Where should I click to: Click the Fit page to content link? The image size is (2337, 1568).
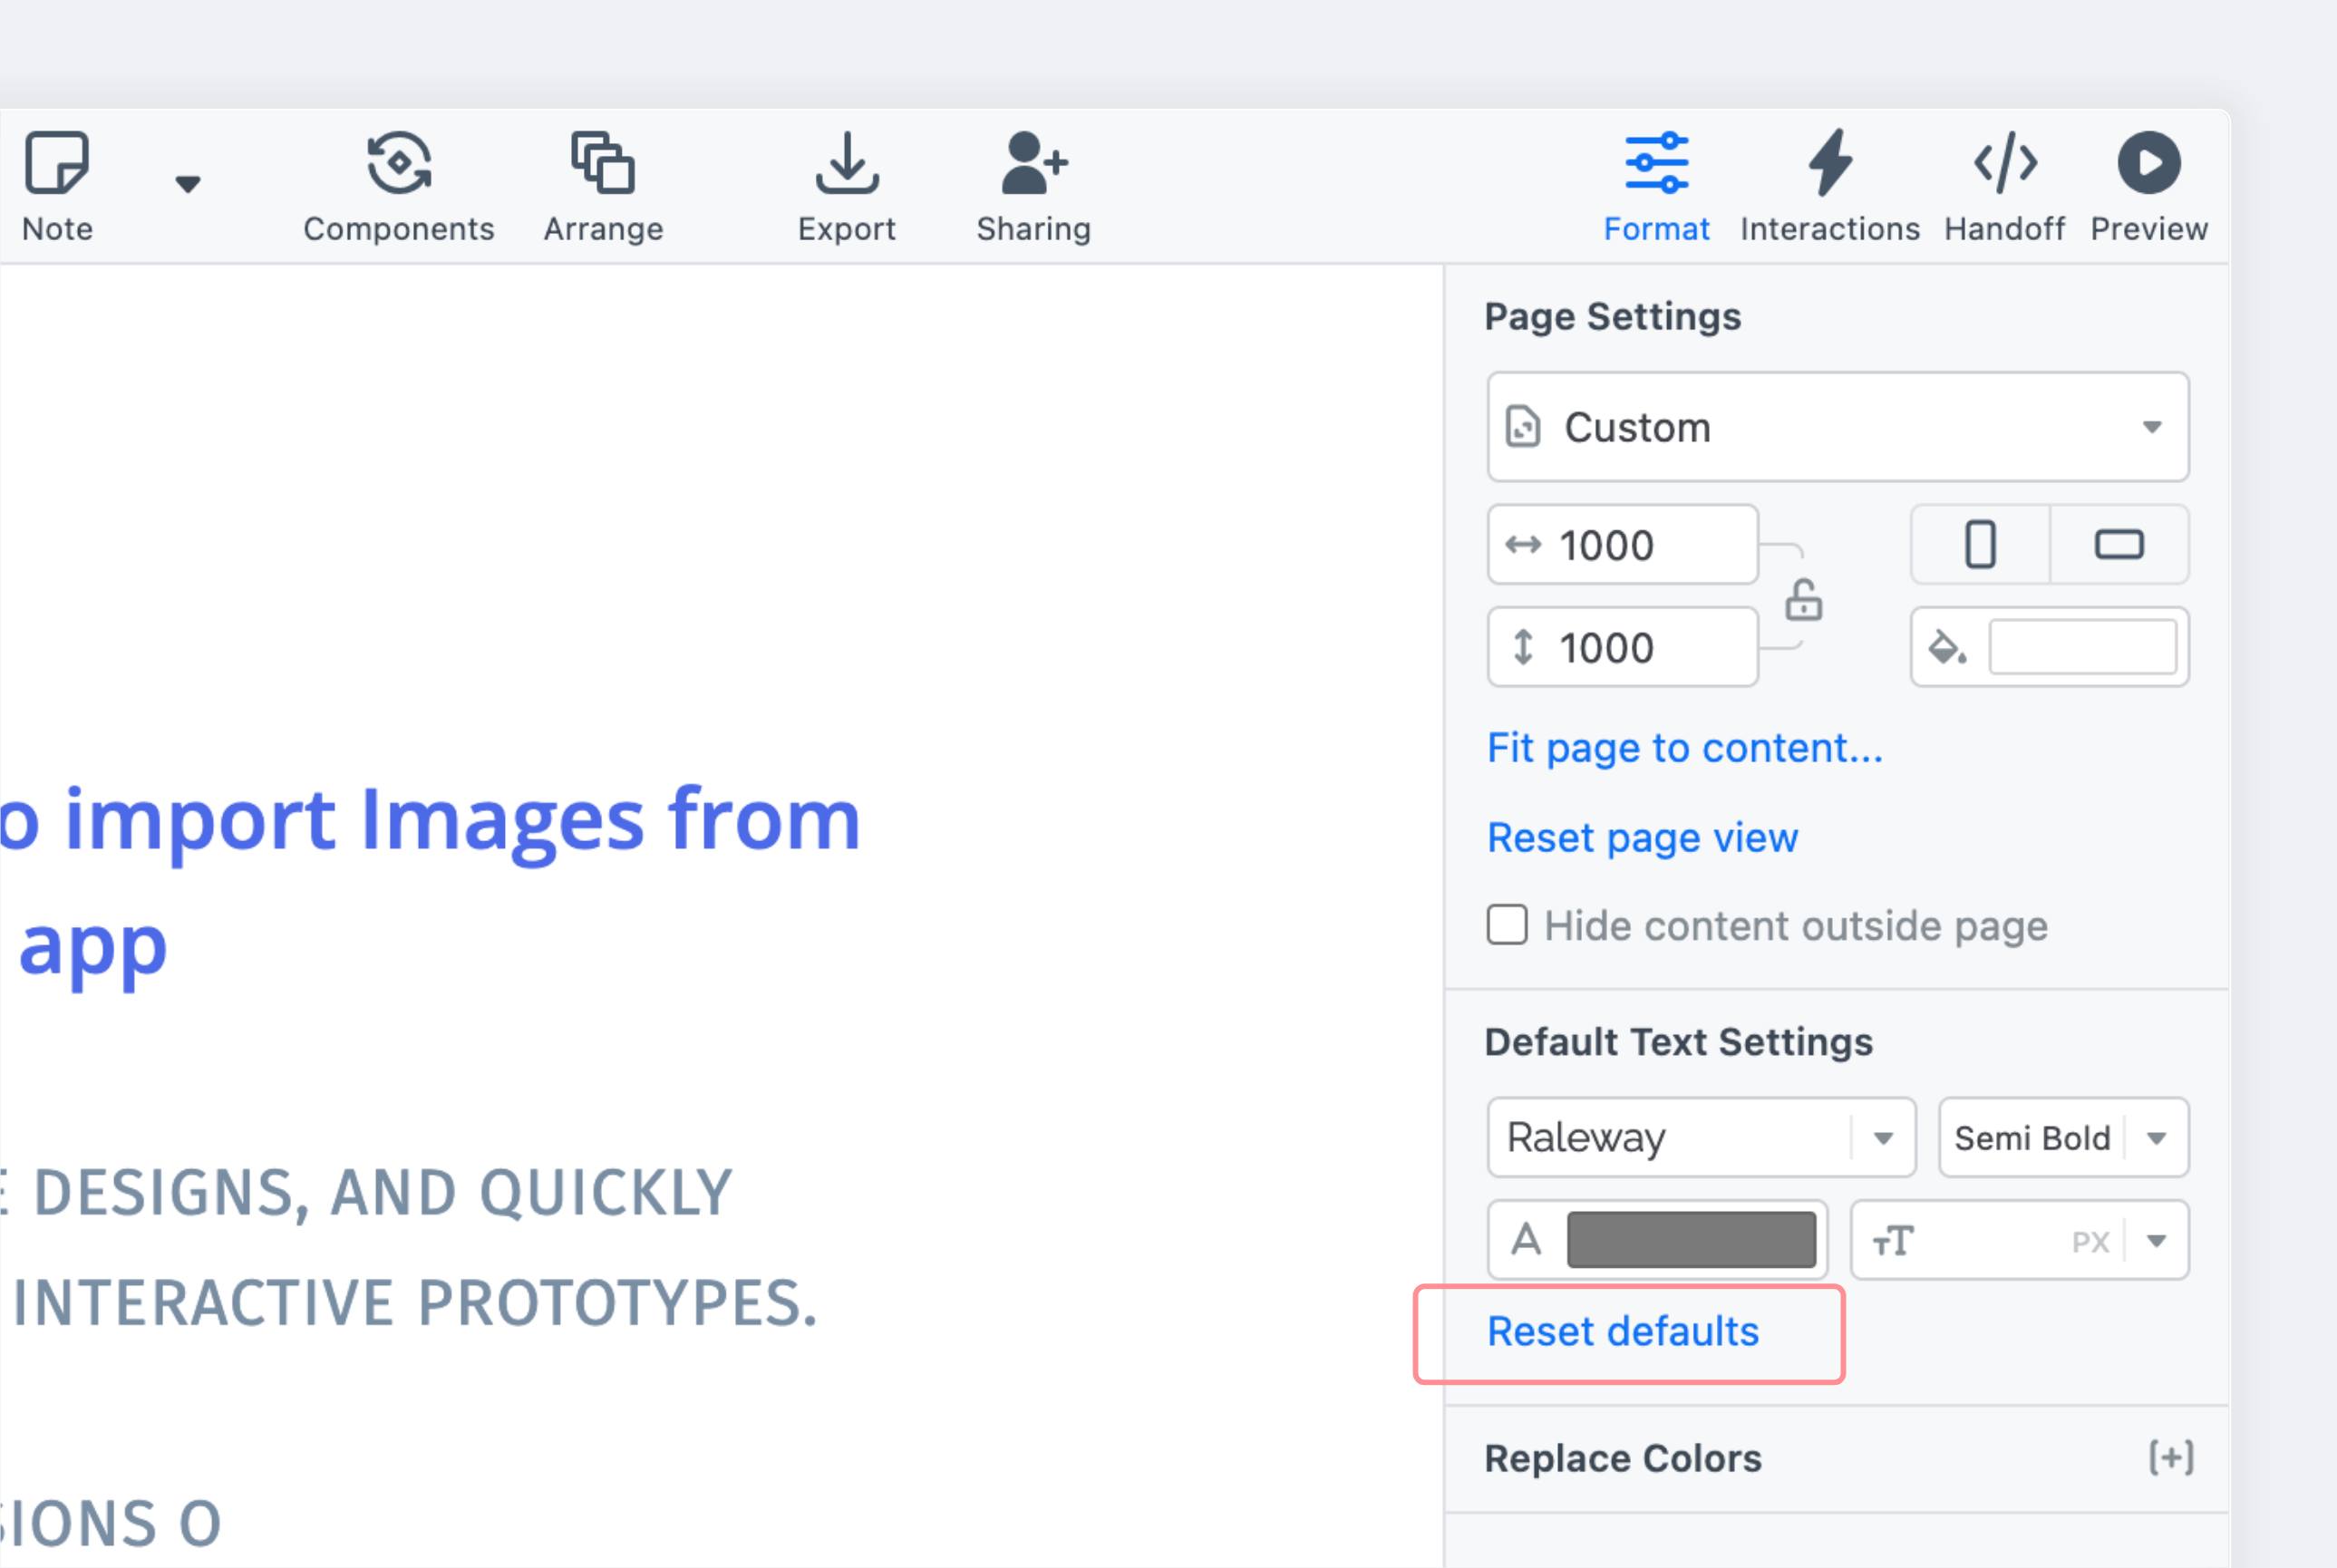pos(1685,748)
